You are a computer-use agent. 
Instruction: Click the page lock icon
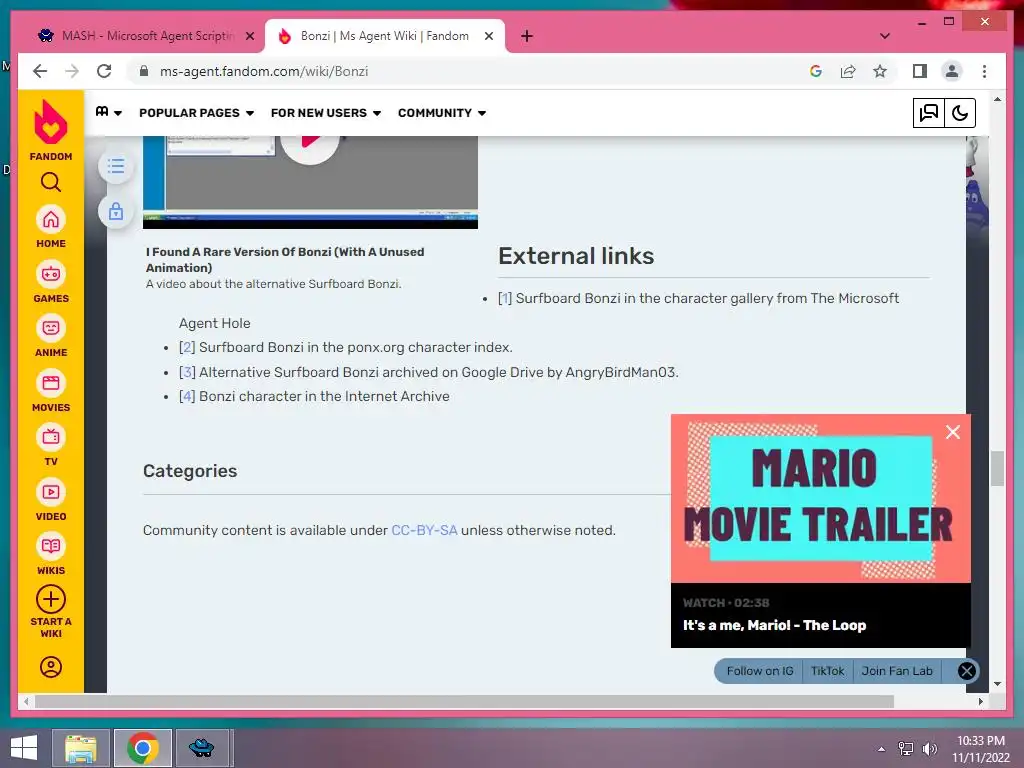click(116, 211)
